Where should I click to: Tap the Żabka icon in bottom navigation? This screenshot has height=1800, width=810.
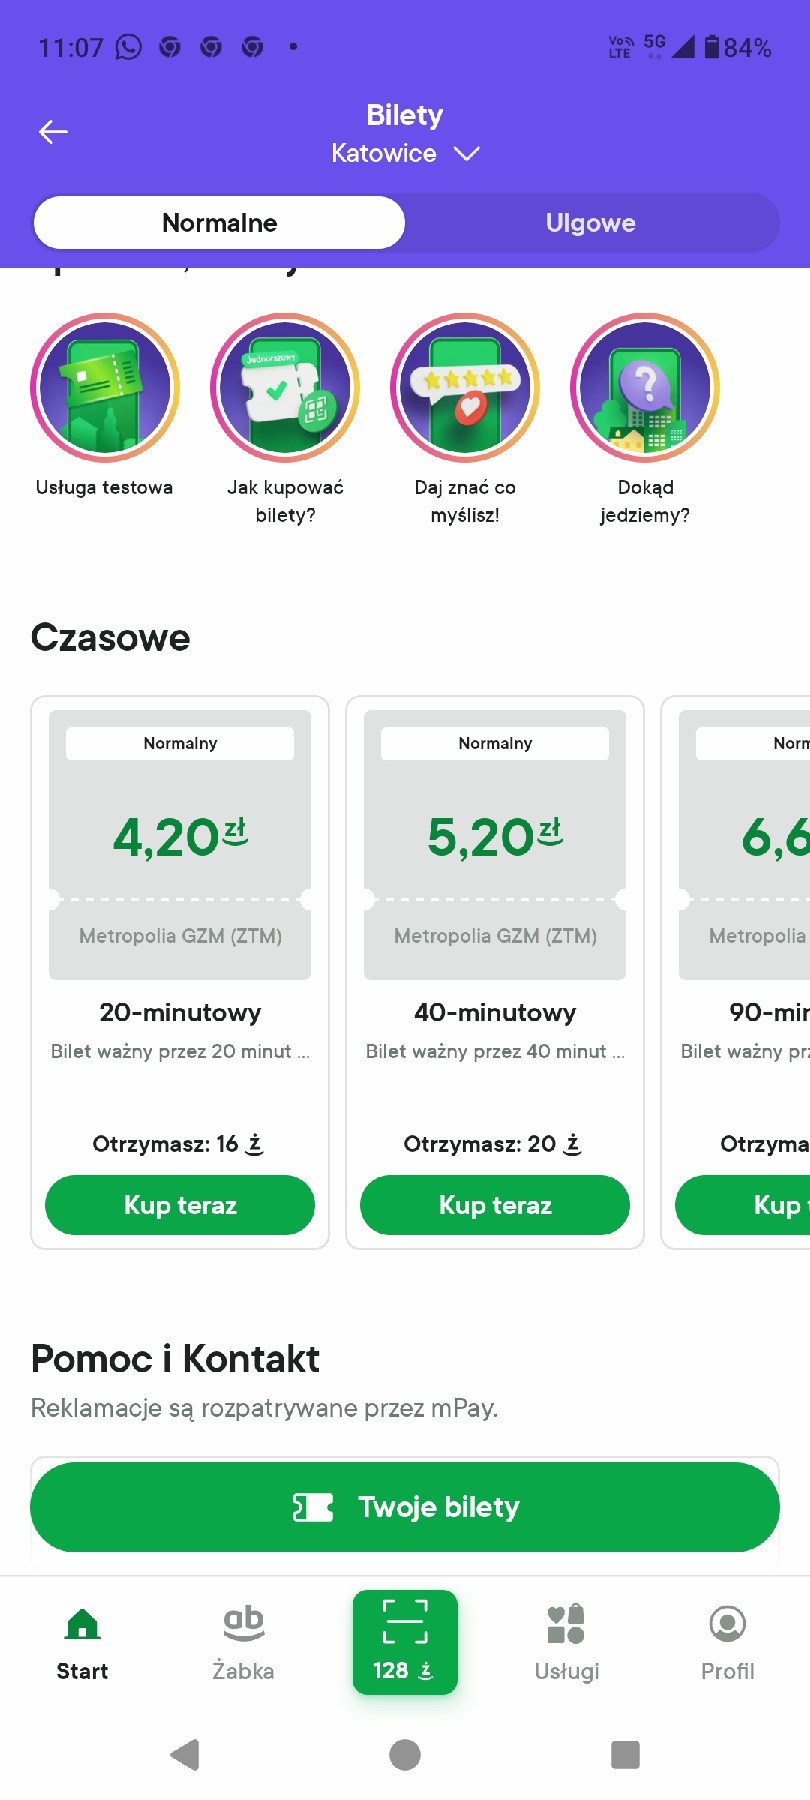pos(243,1642)
